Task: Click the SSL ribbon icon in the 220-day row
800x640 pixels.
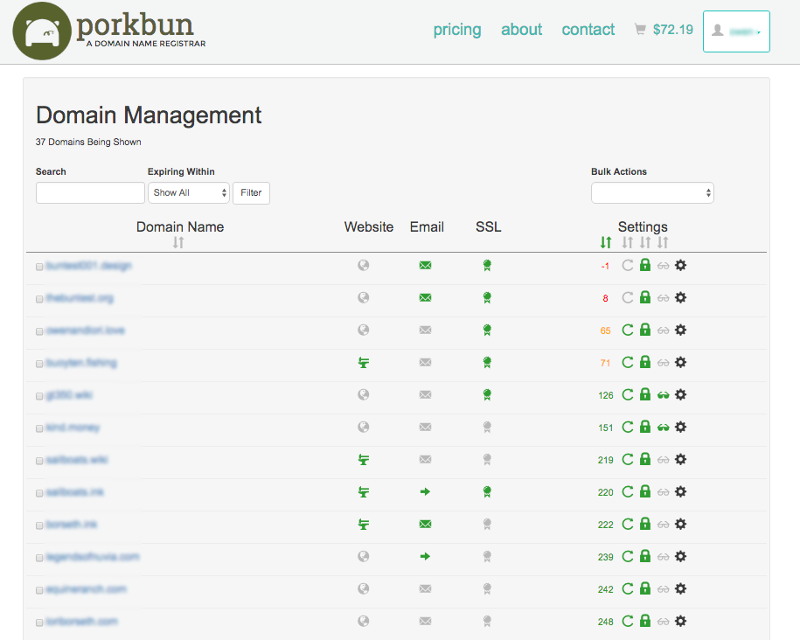Action: pyautogui.click(x=486, y=492)
